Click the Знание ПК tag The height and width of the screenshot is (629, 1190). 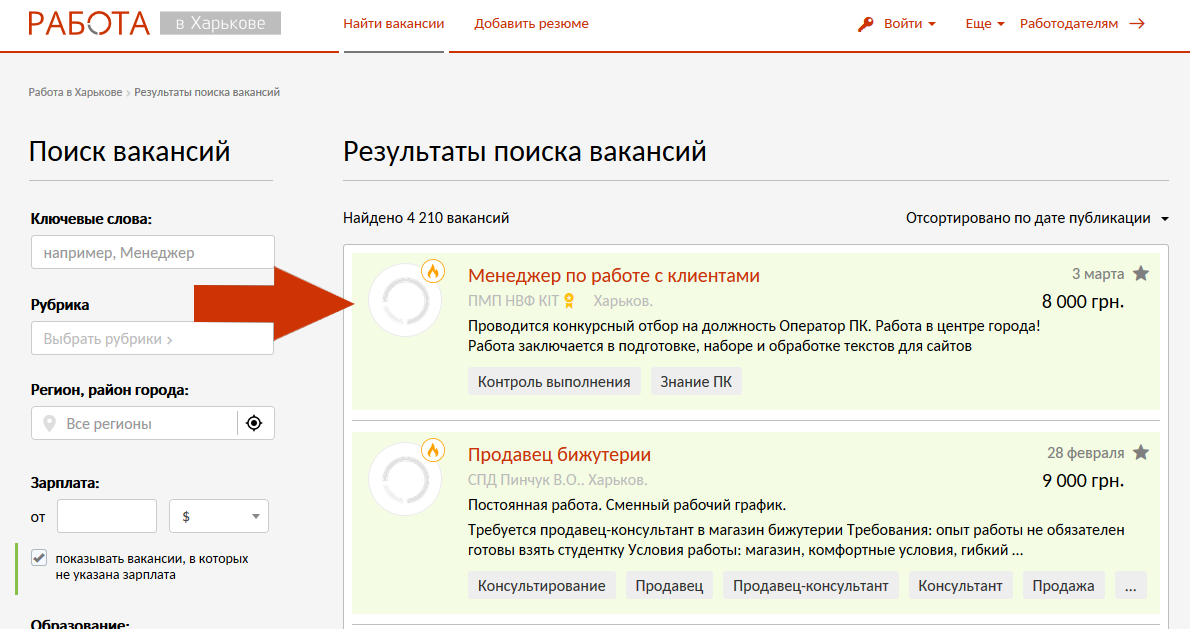[x=696, y=381]
